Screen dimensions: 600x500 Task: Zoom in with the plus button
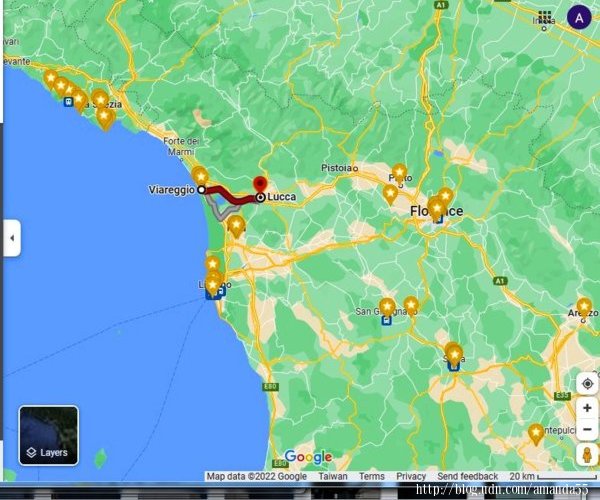[x=587, y=408]
